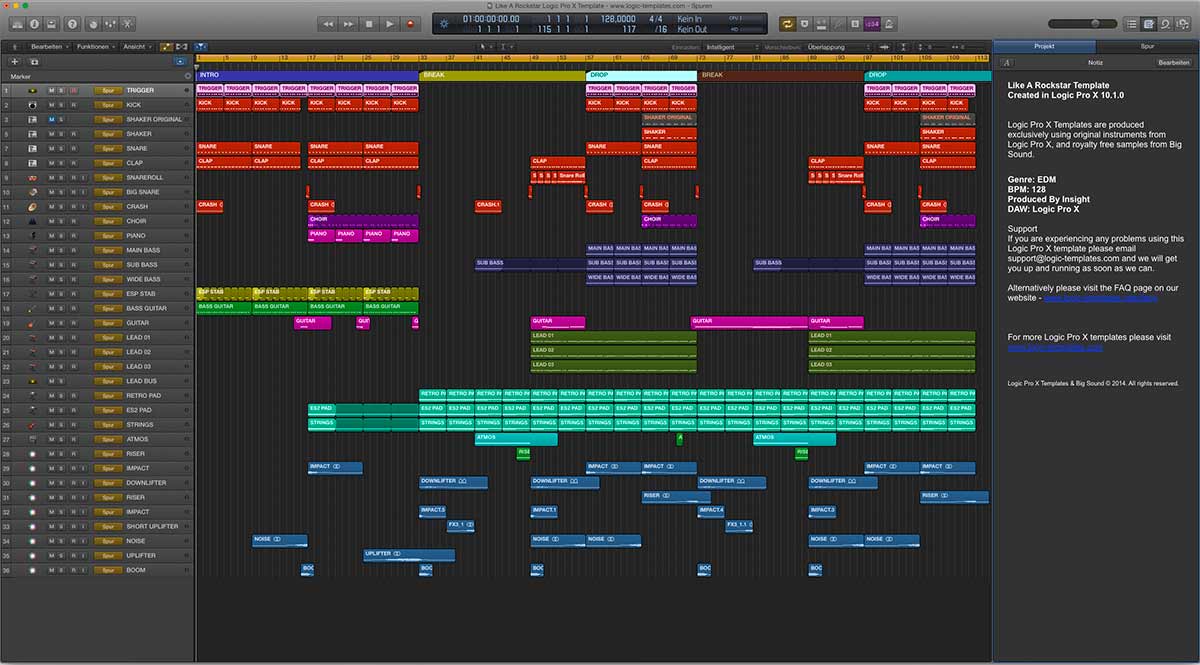Screen dimensions: 1200x665
Task: Toggle the global tracks button
Action: [x=180, y=61]
